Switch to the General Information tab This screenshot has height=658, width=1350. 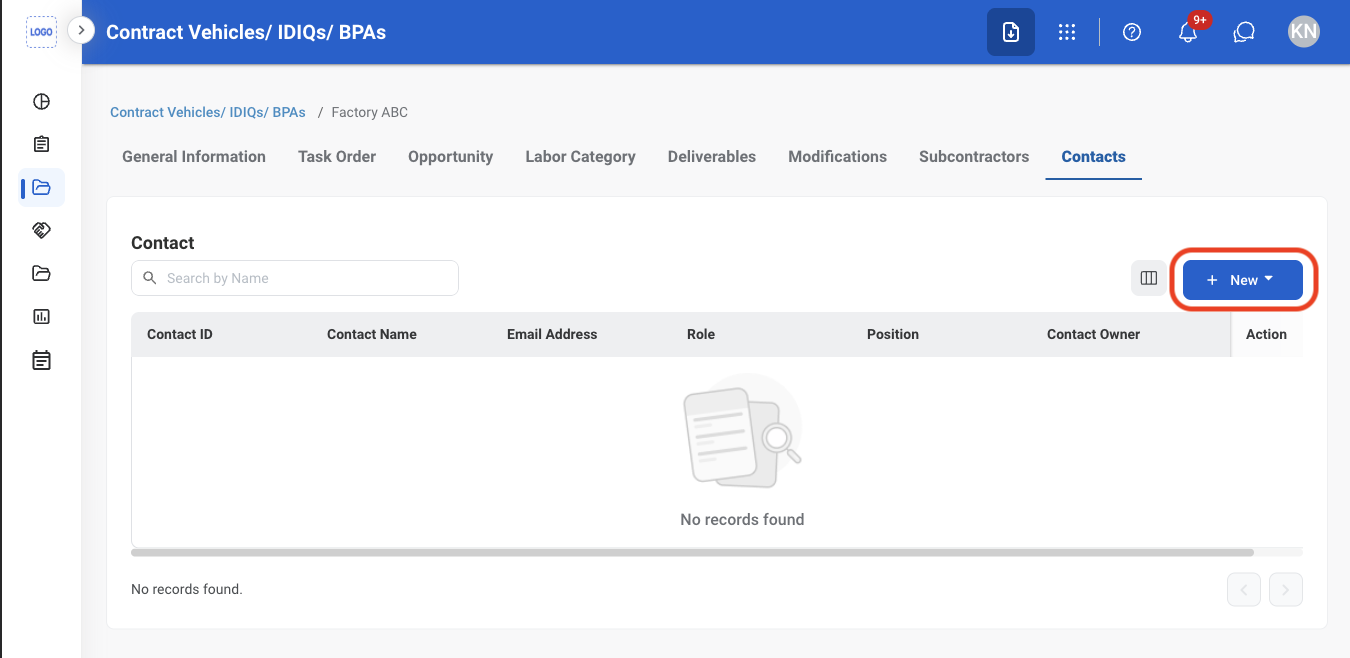click(194, 157)
